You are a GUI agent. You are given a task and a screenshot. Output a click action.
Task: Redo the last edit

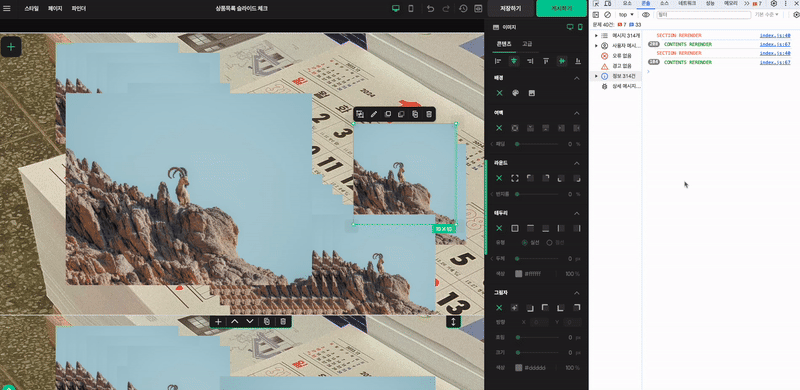(446, 9)
